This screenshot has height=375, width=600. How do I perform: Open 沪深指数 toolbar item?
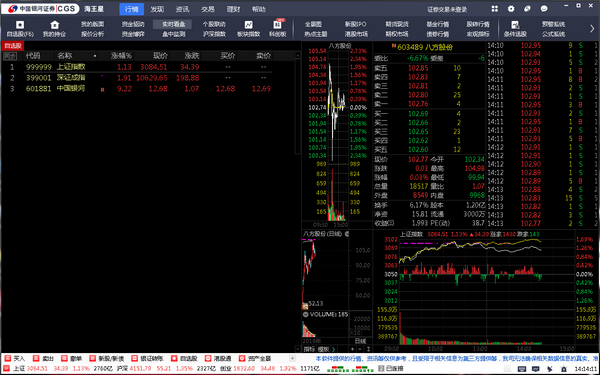click(214, 34)
